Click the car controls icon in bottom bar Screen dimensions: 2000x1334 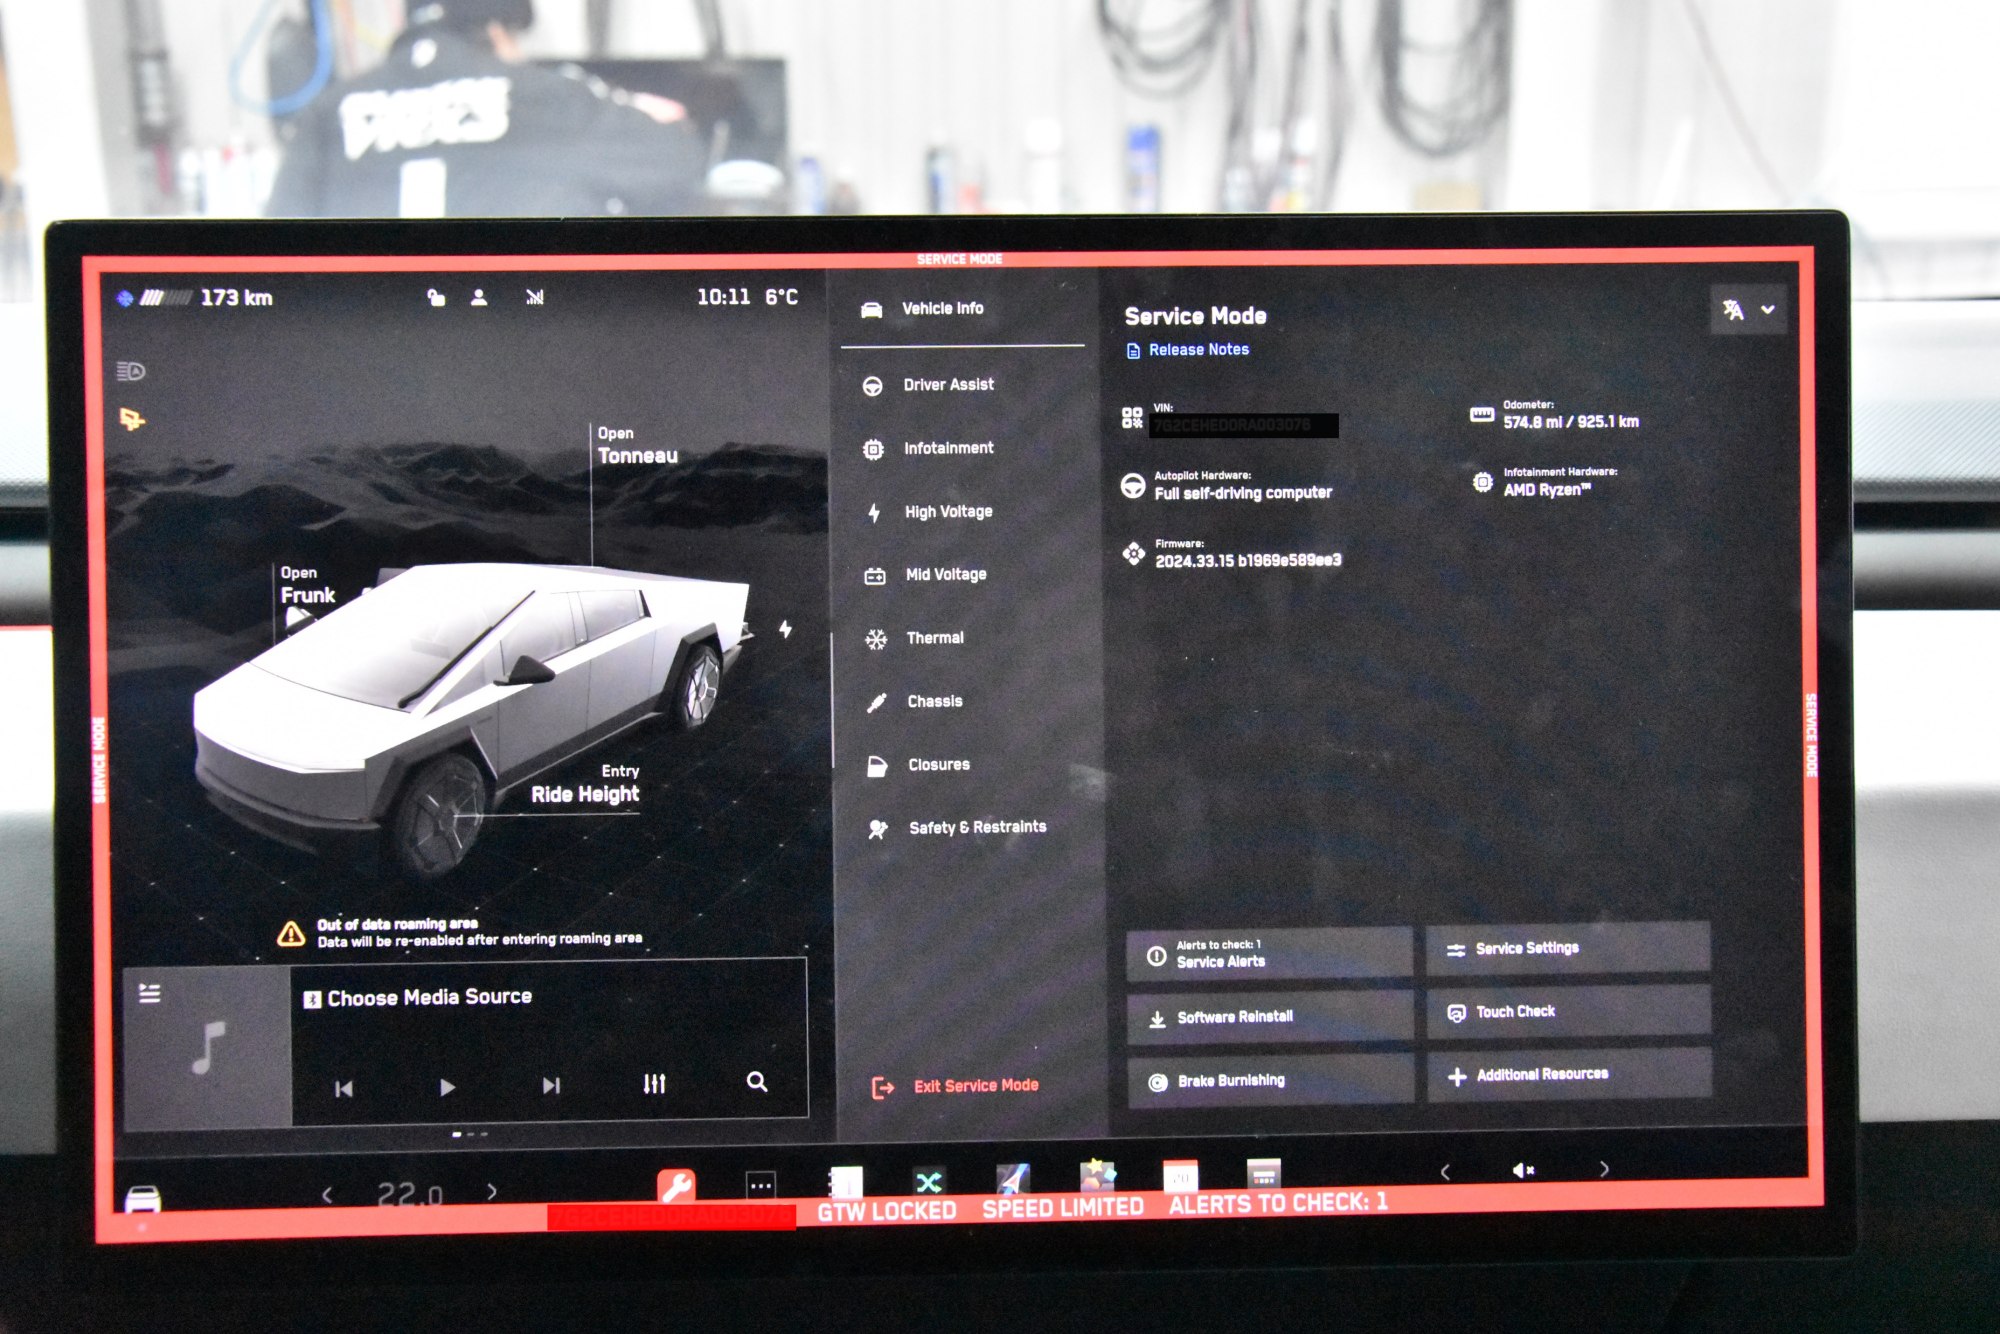click(143, 1198)
